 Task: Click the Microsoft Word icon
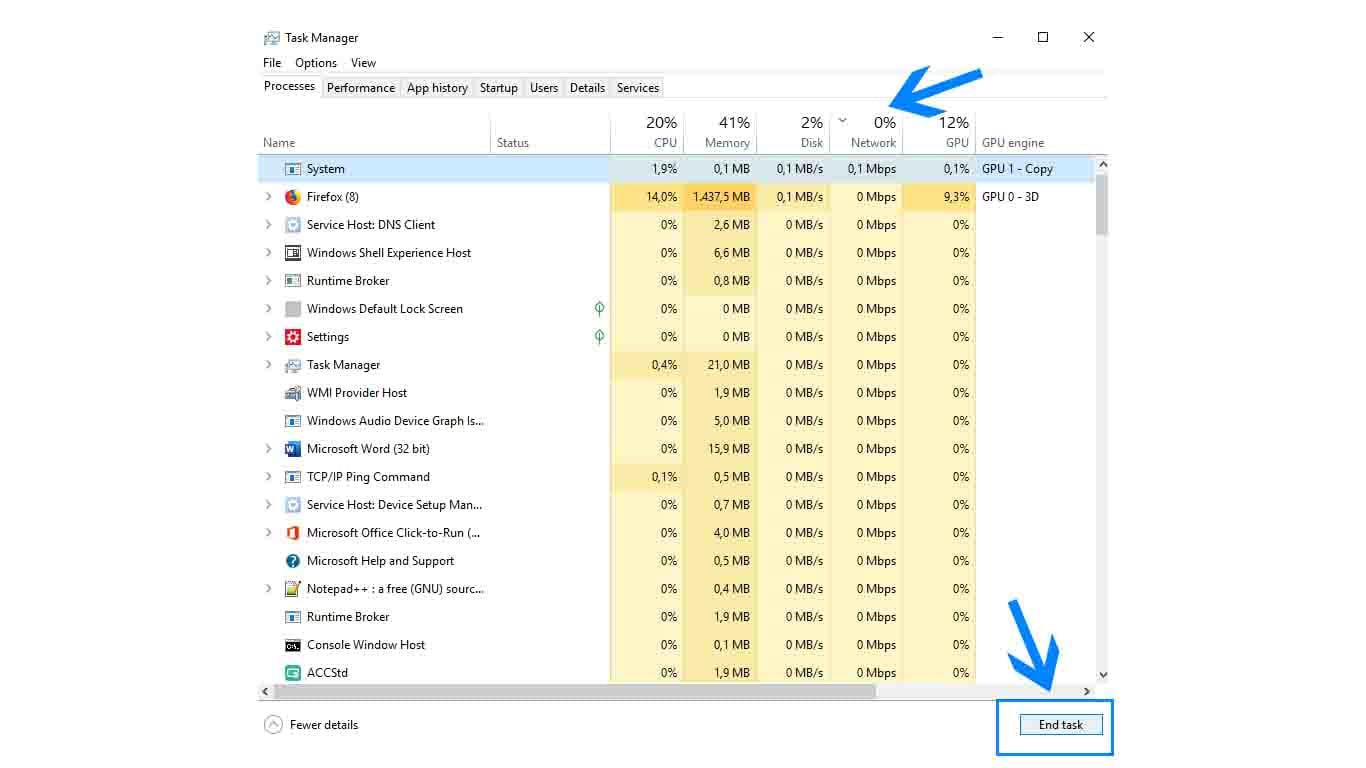[x=293, y=449]
